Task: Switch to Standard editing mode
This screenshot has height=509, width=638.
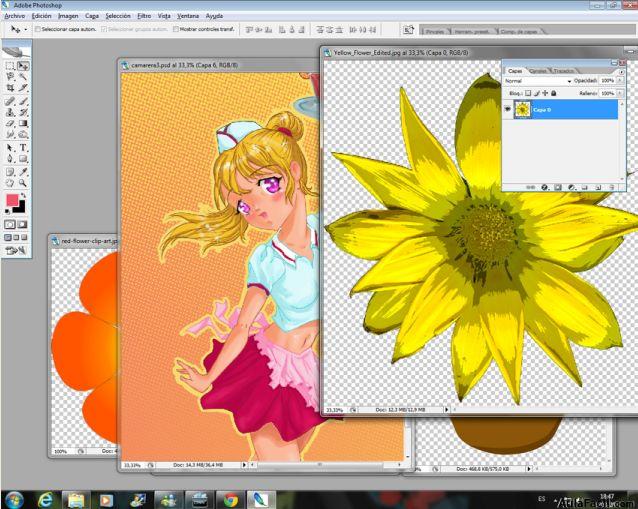Action: (x=10, y=225)
